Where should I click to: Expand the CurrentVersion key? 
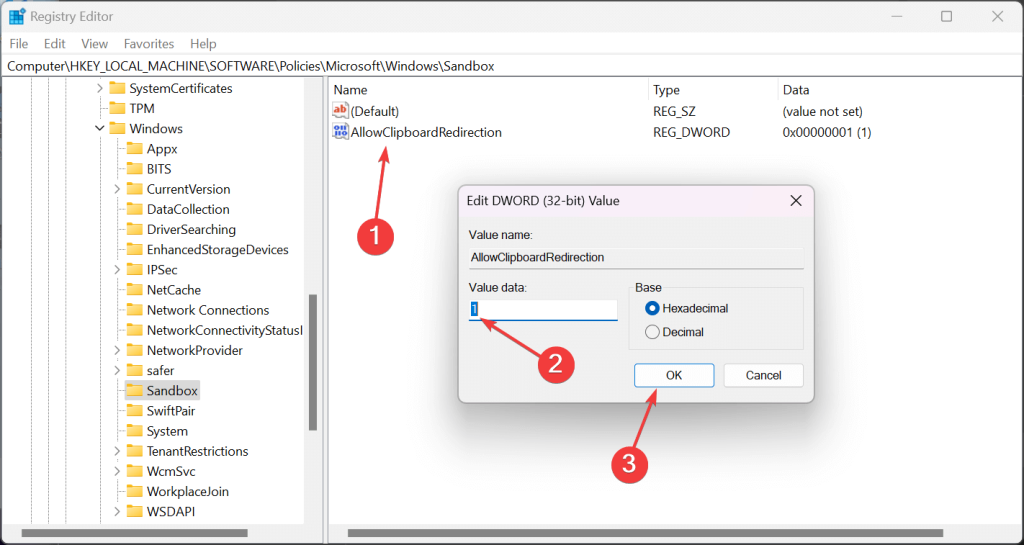pyautogui.click(x=117, y=189)
